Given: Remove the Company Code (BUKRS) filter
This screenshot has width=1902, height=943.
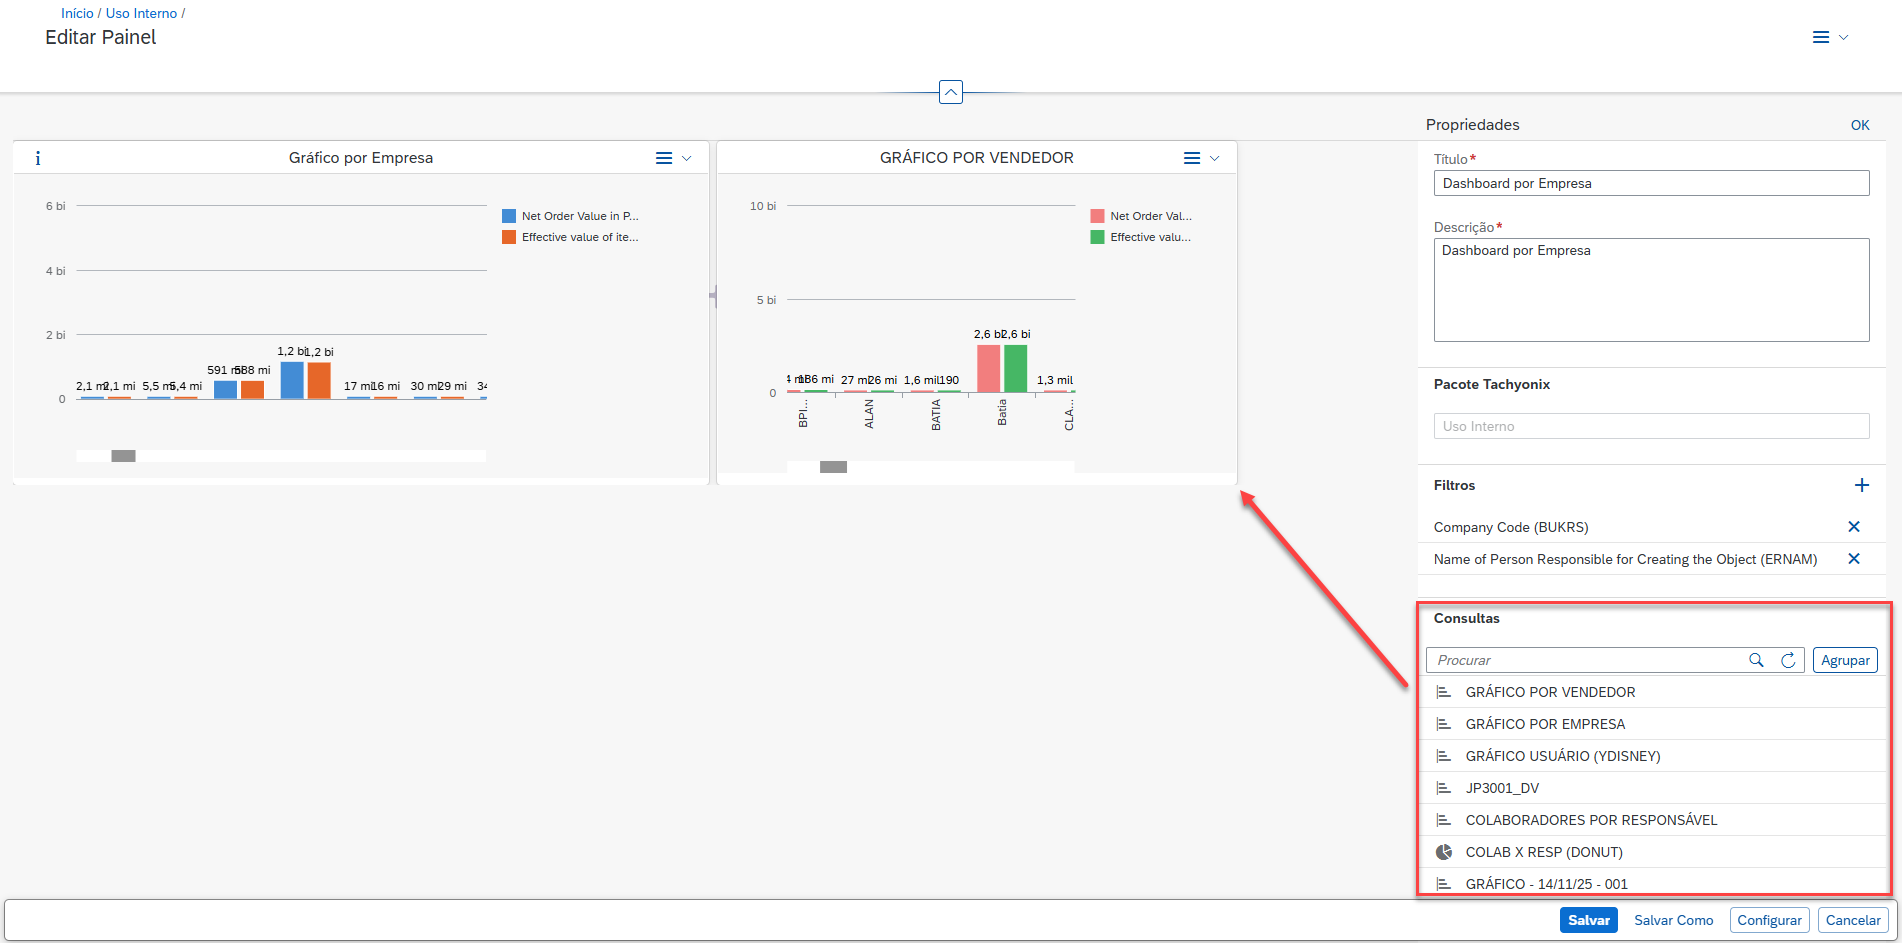Looking at the screenshot, I should 1853,527.
